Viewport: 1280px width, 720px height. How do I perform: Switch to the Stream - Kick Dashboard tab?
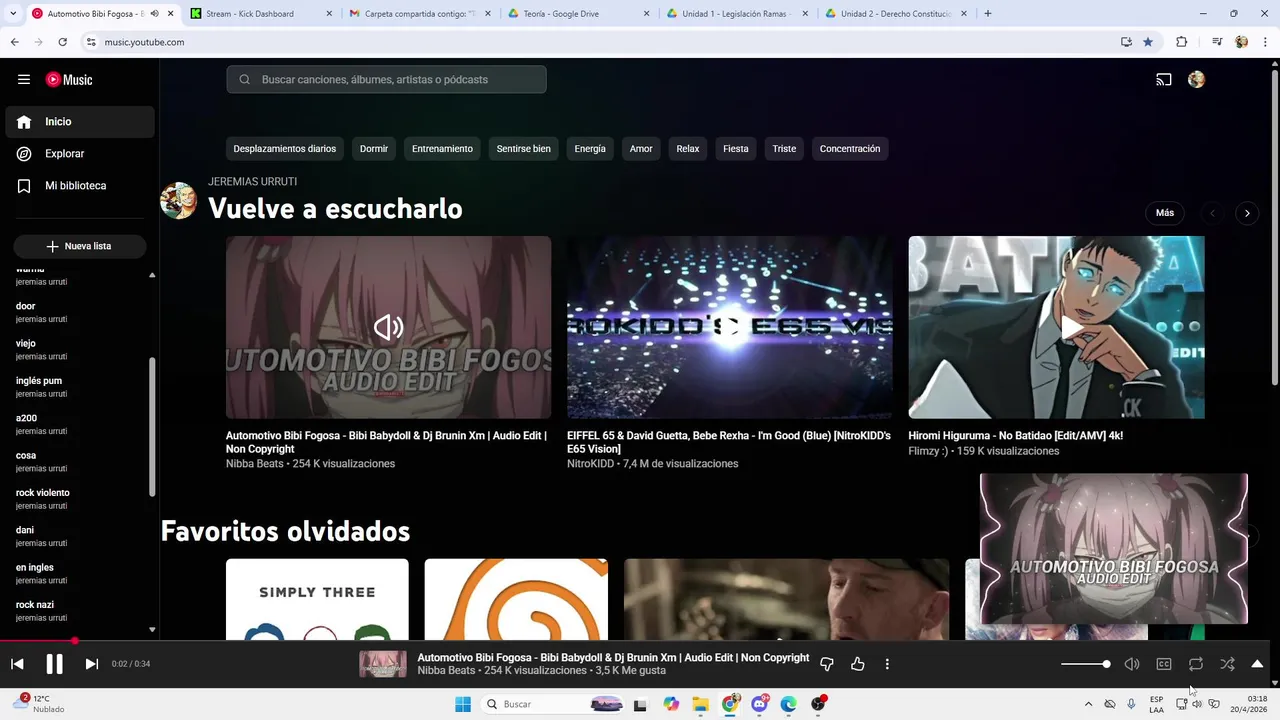(x=262, y=14)
